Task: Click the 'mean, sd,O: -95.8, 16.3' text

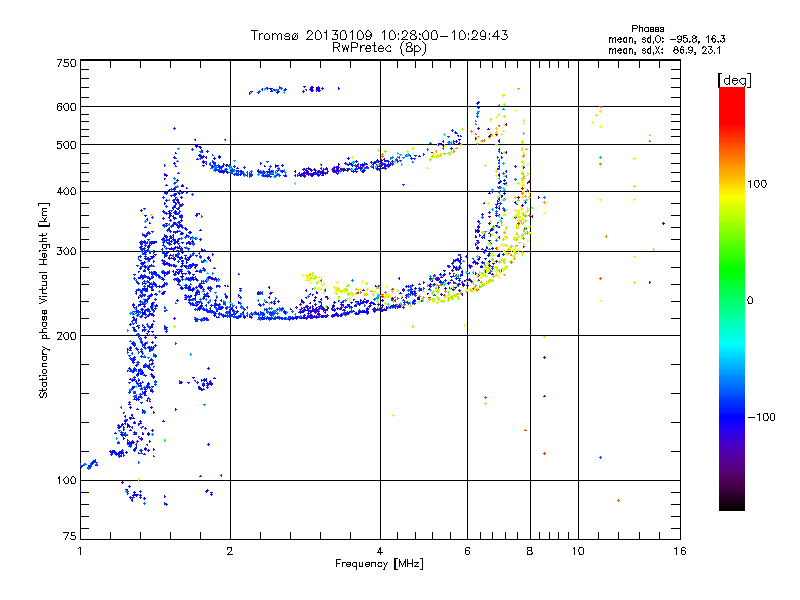Action: click(666, 39)
